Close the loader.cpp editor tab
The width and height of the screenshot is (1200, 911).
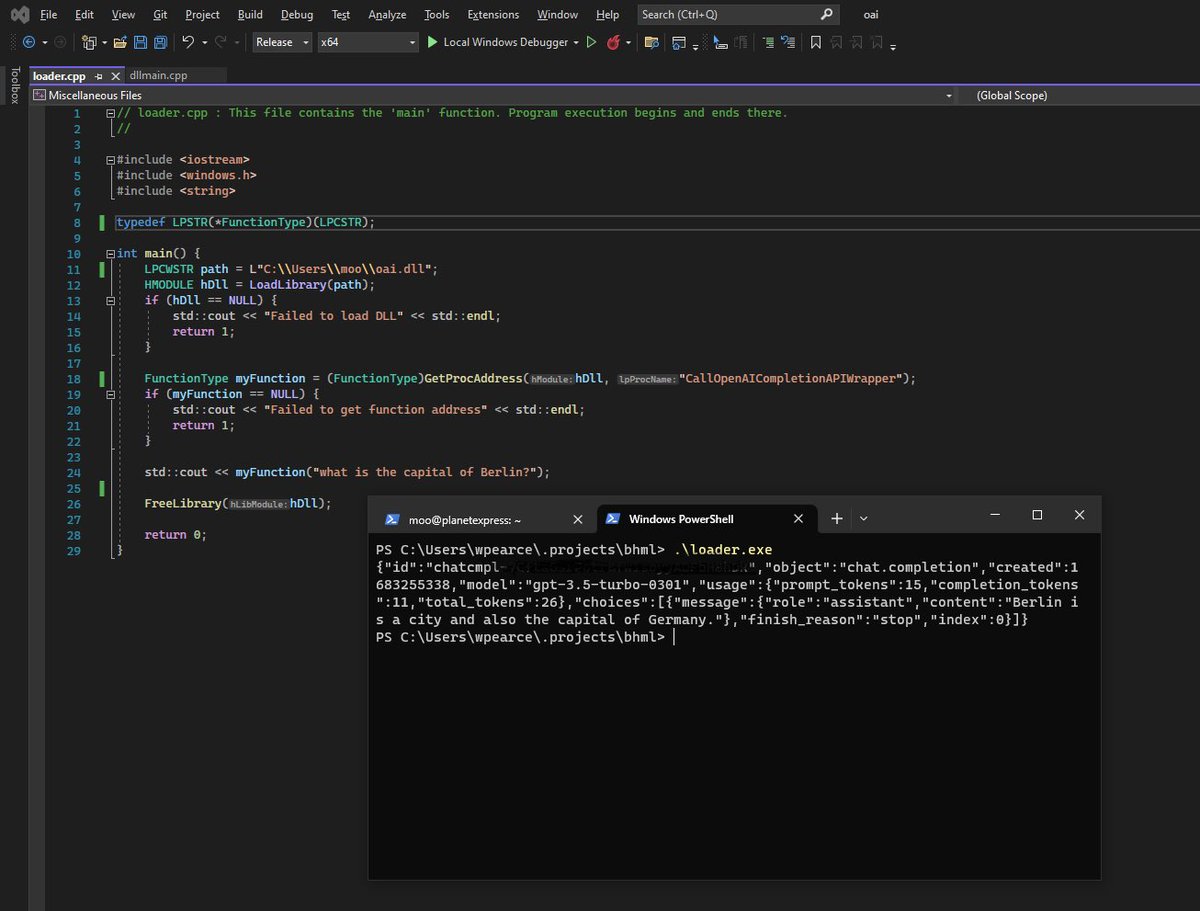(x=113, y=75)
